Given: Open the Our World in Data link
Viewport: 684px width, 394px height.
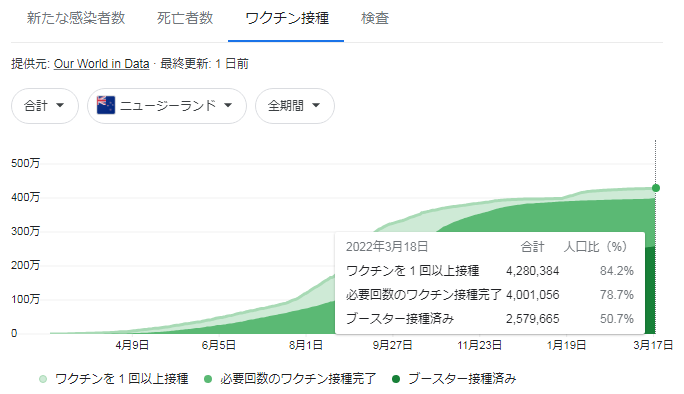Looking at the screenshot, I should 101,64.
